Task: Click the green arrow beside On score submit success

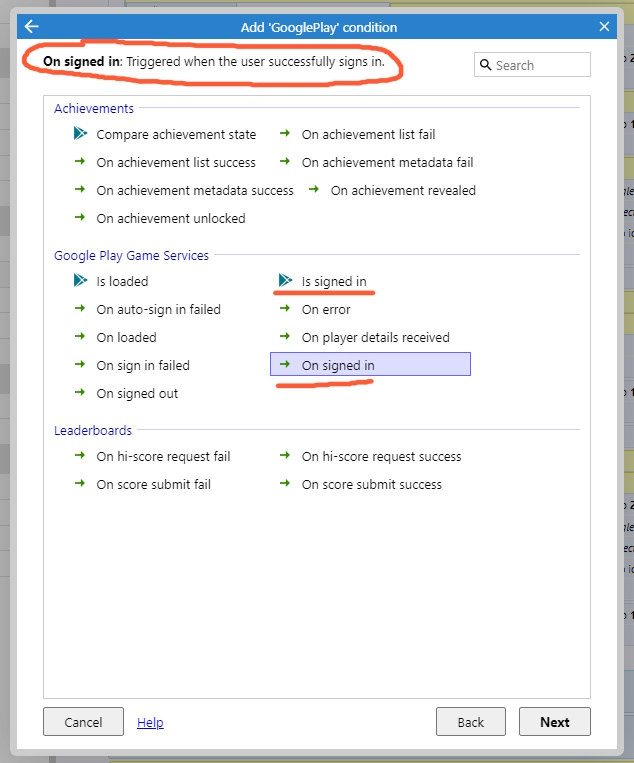Action: (285, 483)
